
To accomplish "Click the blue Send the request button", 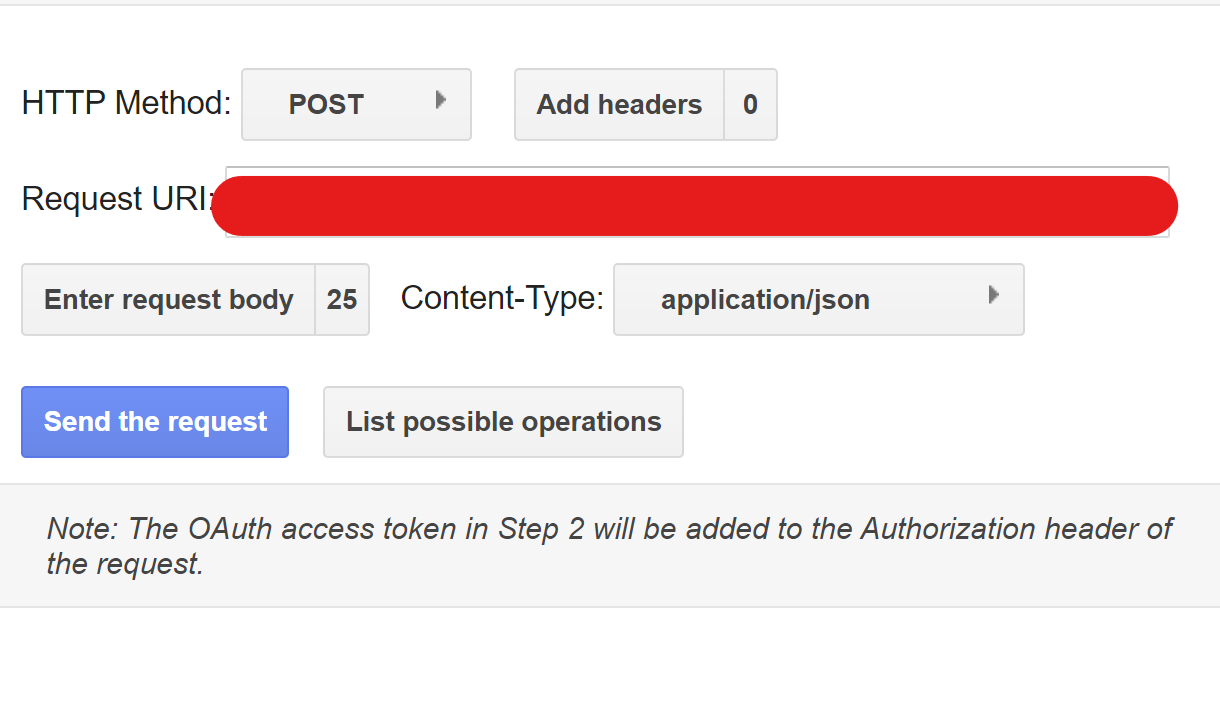I will 154,421.
